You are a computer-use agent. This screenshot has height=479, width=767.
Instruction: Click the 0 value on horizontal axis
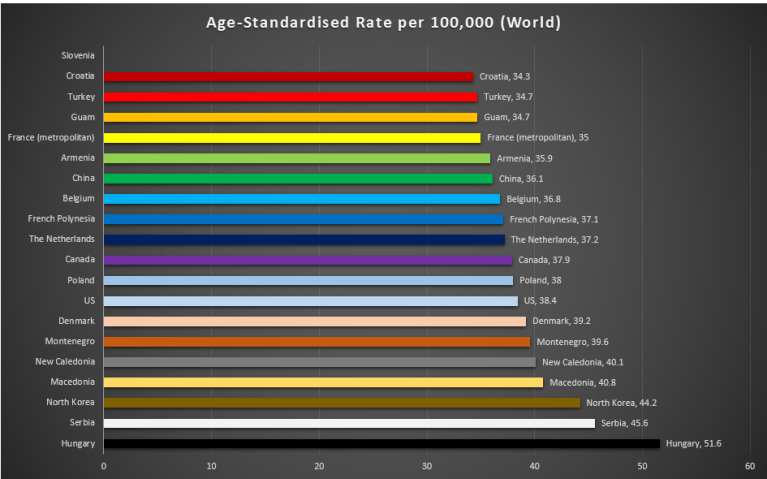tap(103, 465)
